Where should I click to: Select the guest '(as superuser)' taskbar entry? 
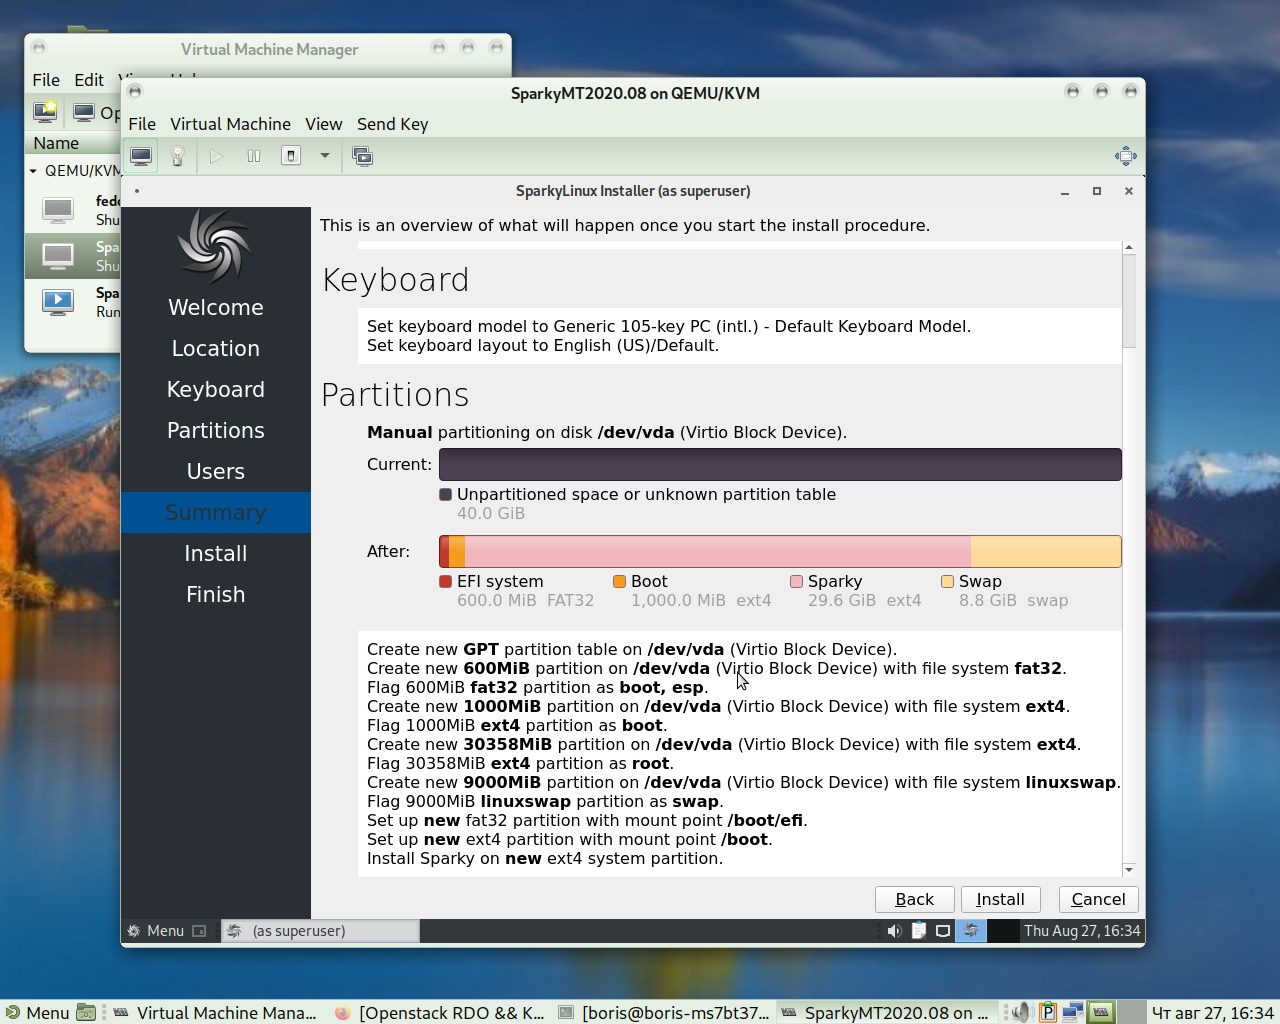tap(320, 931)
